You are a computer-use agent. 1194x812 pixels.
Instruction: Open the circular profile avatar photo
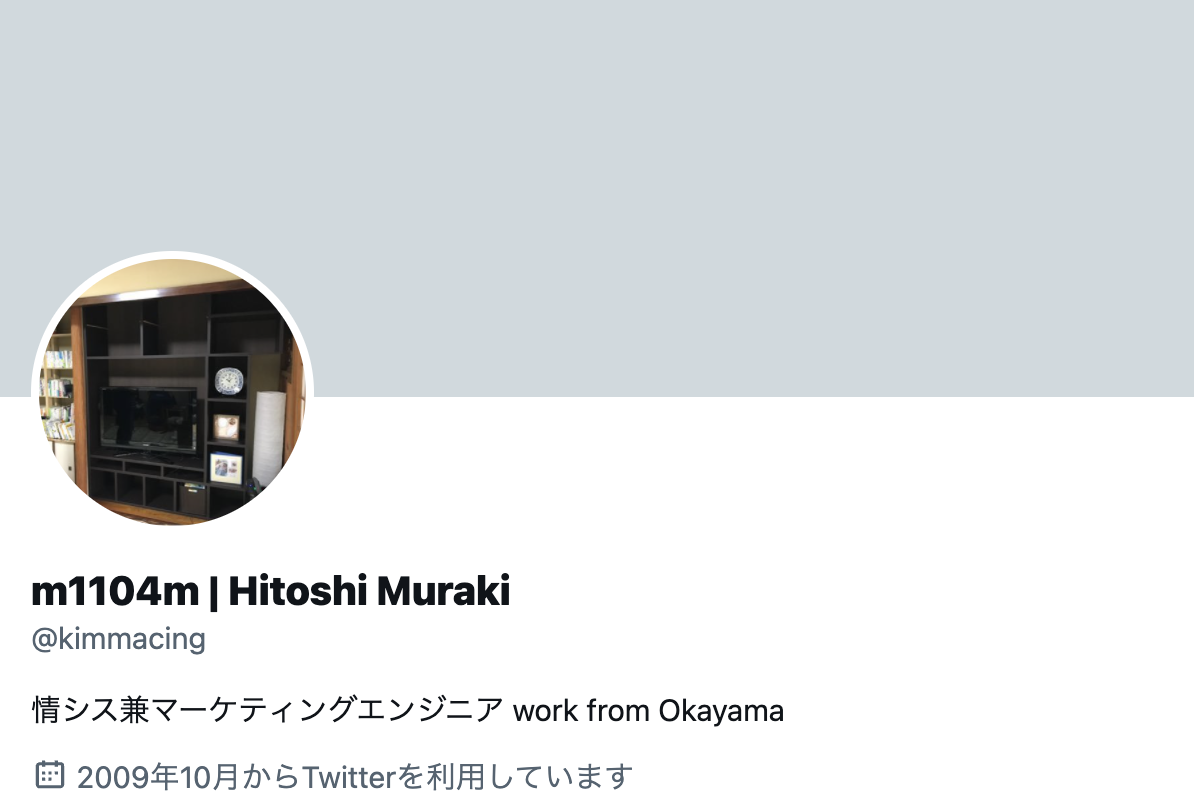coord(172,392)
